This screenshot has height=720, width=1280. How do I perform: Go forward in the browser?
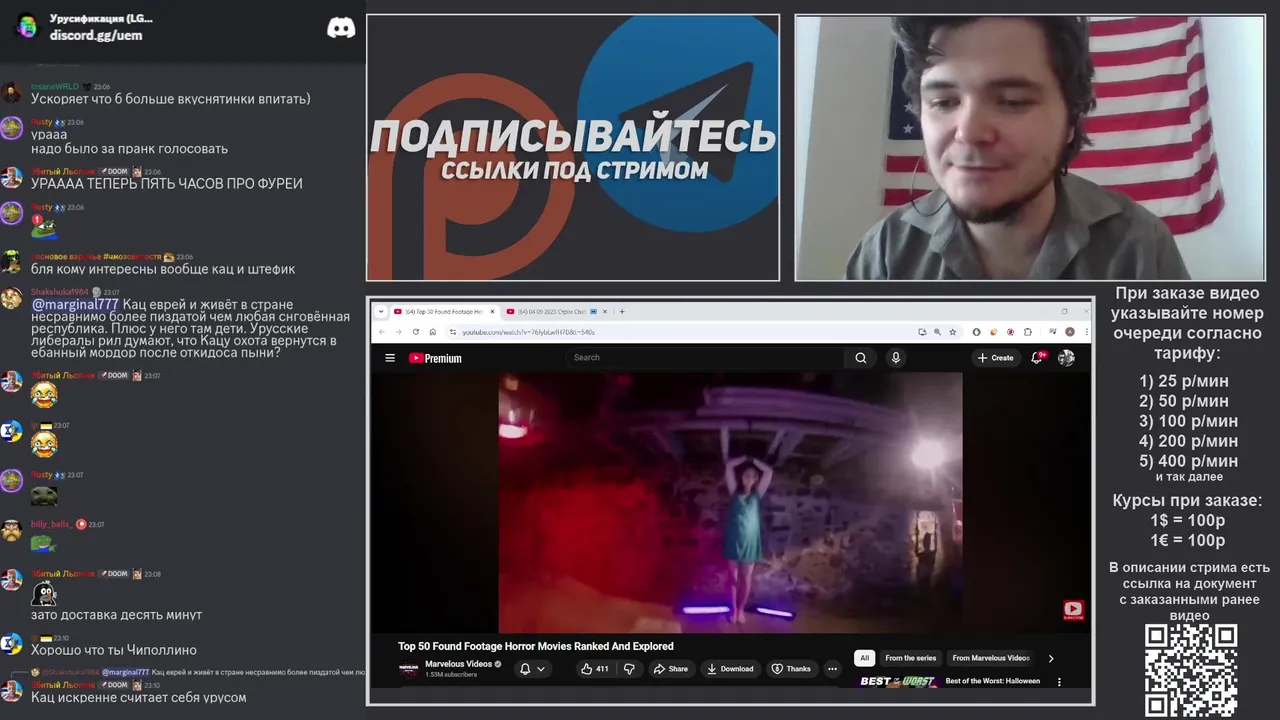399,332
